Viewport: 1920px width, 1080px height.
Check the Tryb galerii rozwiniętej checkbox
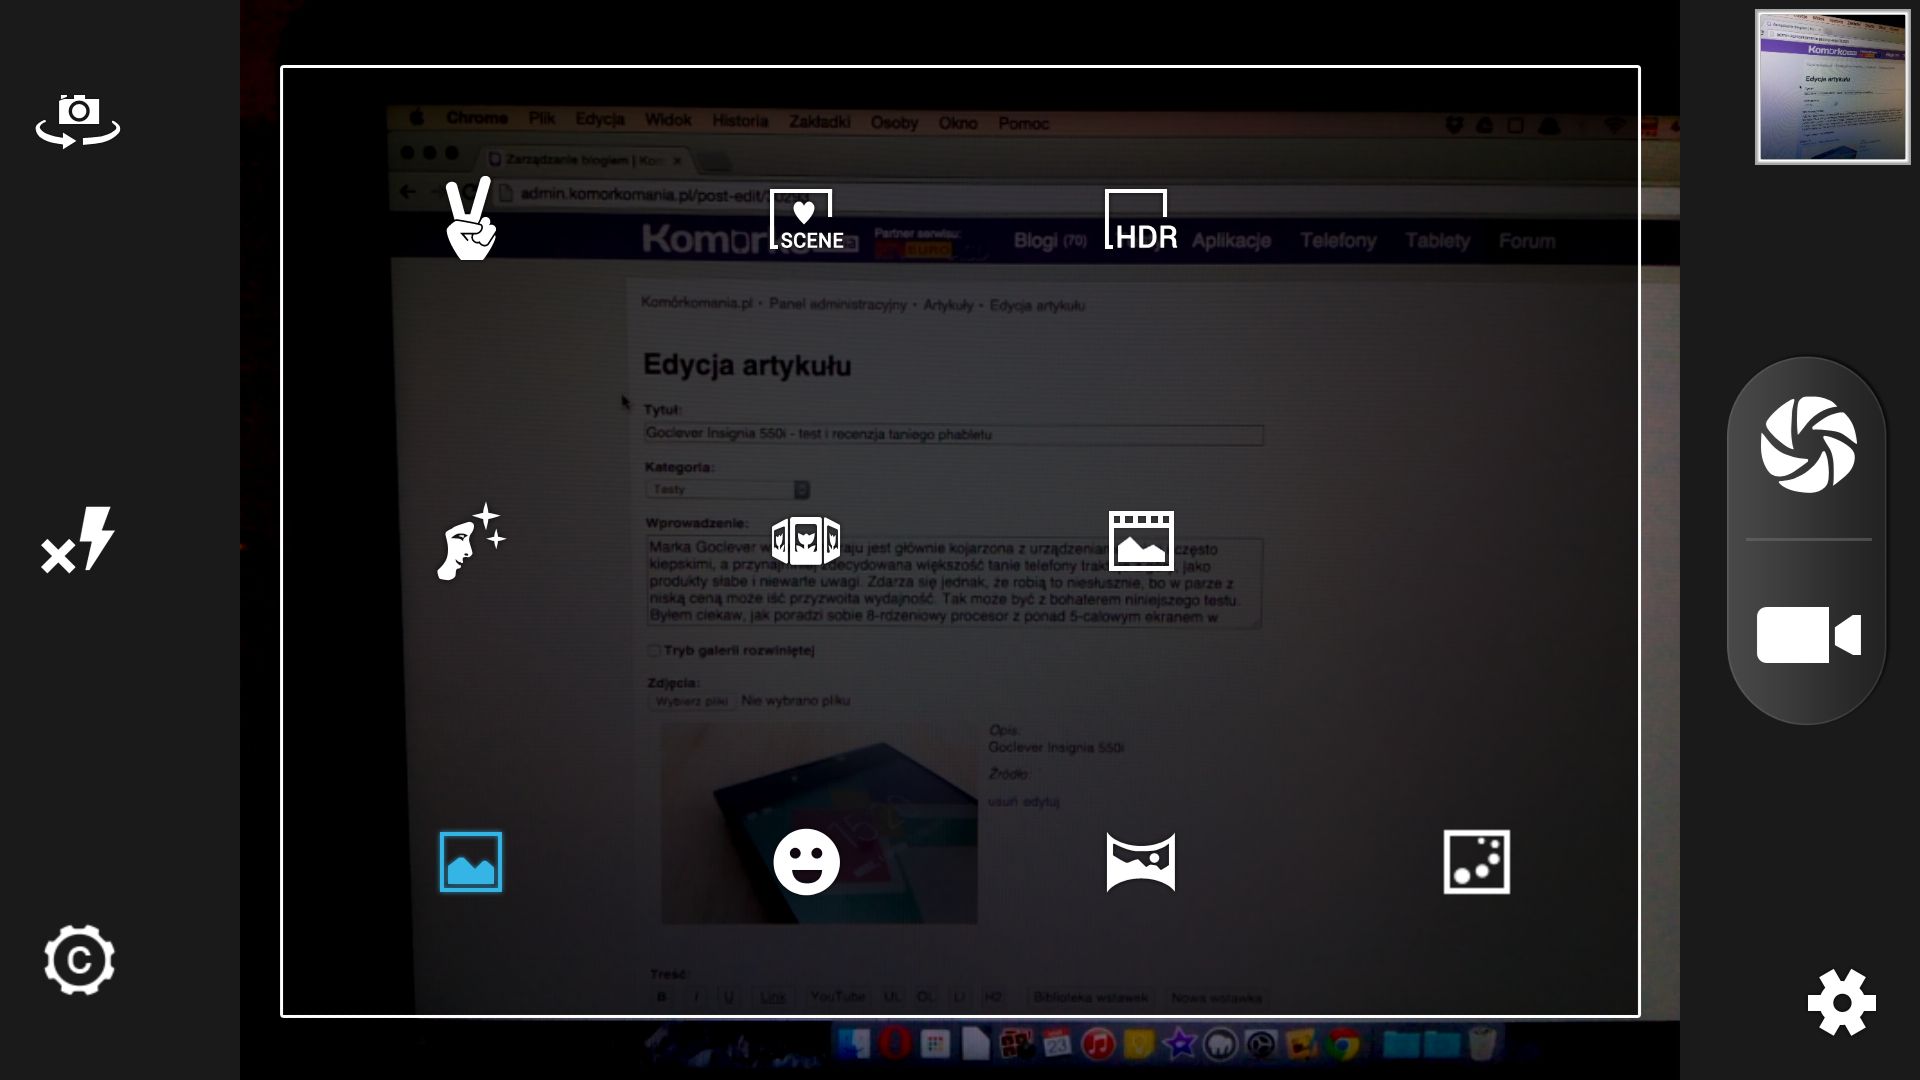click(x=652, y=649)
